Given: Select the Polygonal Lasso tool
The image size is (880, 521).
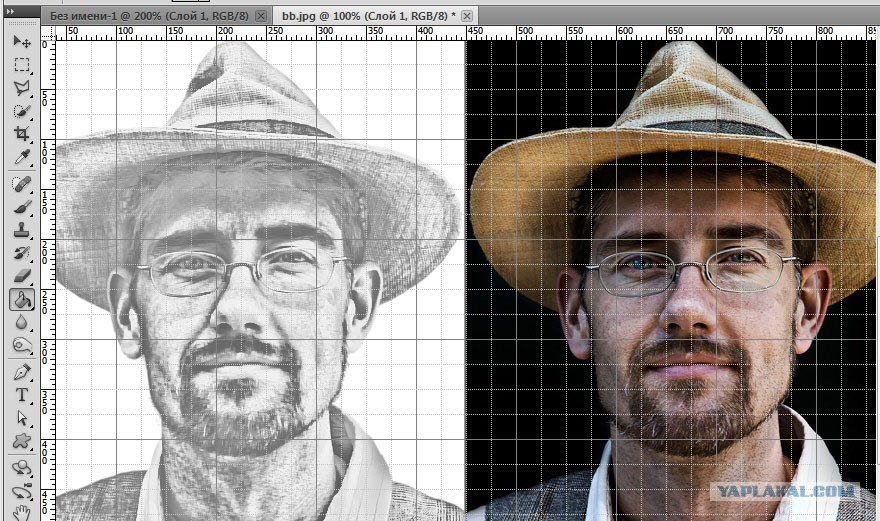Looking at the screenshot, I should [x=22, y=88].
